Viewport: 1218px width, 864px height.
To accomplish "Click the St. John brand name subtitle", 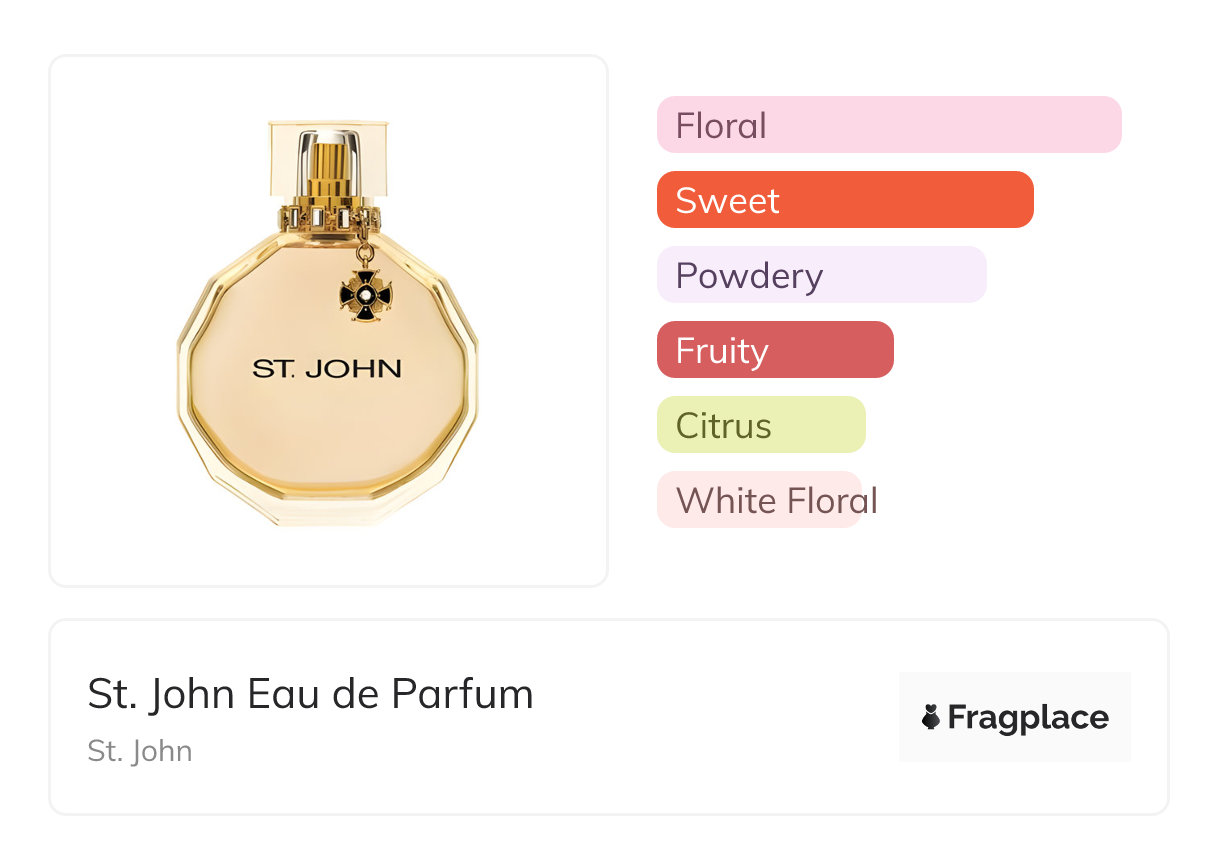I will [x=140, y=751].
